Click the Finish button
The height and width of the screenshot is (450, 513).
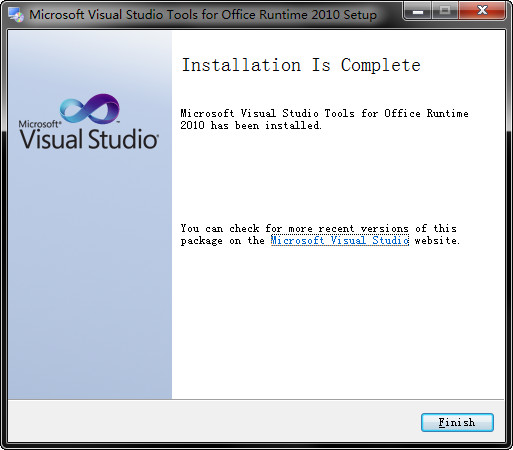pos(457,422)
